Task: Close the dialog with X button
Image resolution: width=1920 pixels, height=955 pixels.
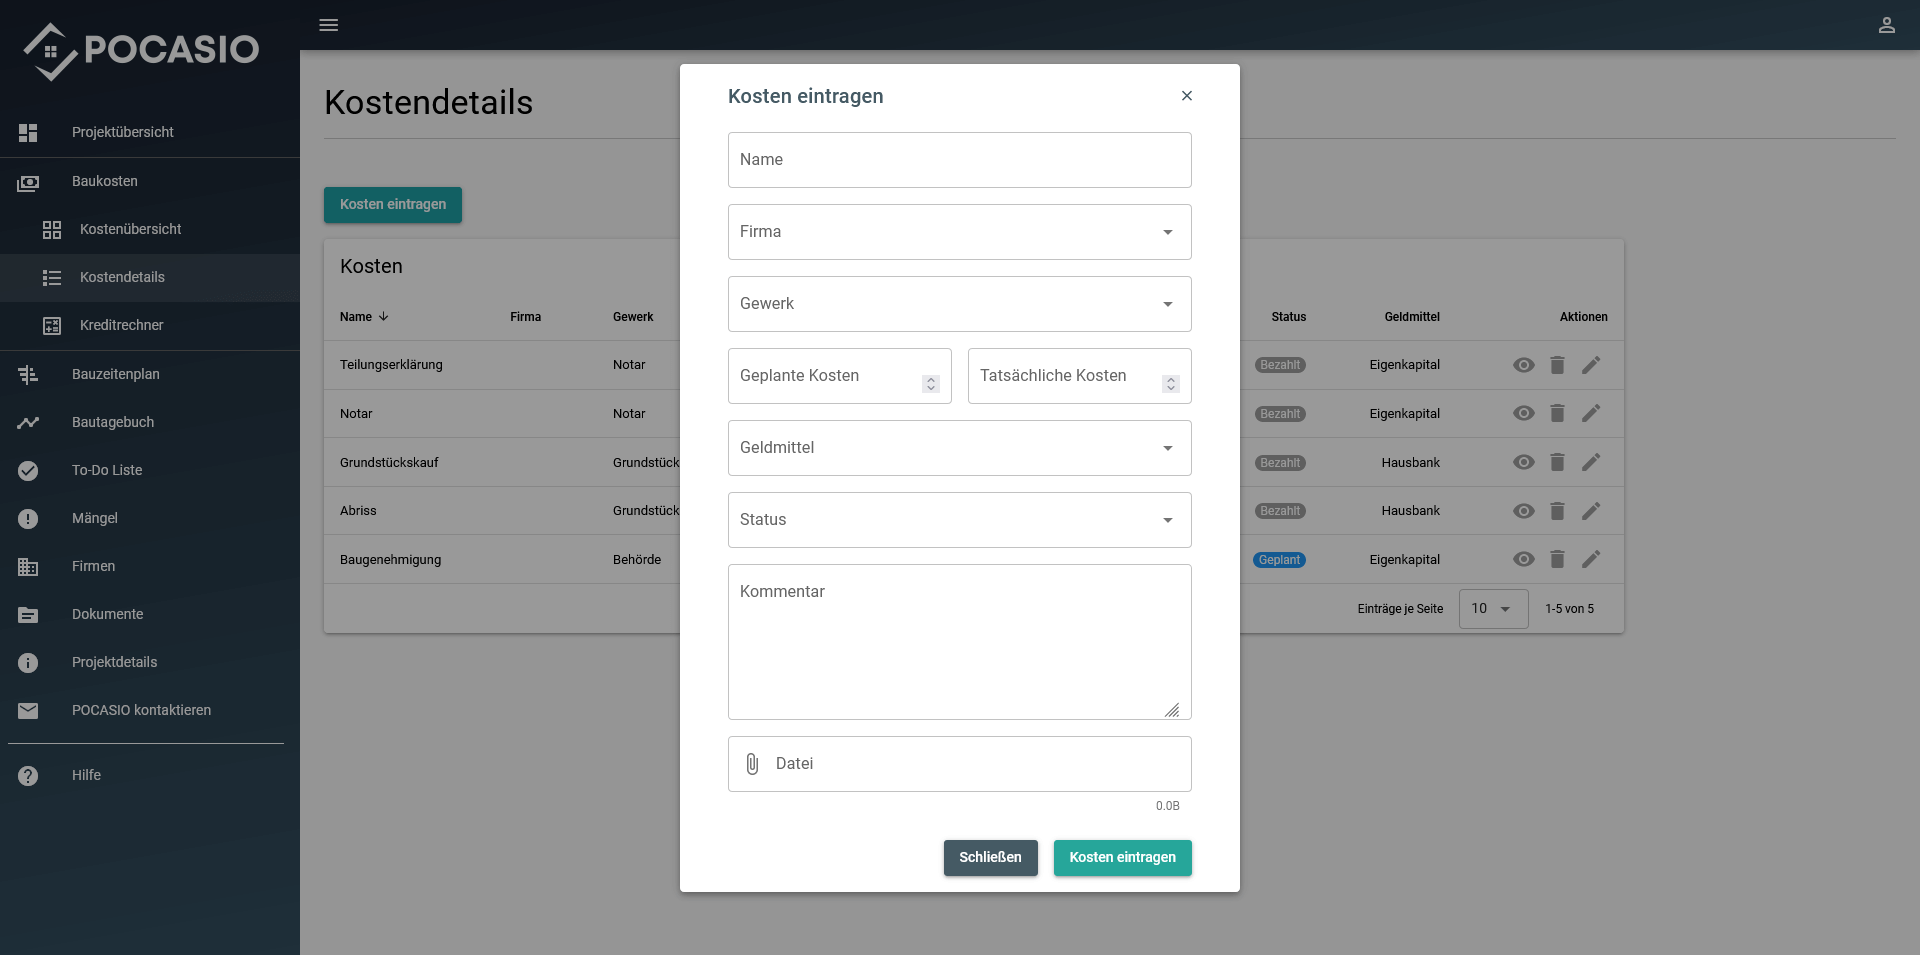Action: click(x=1187, y=96)
